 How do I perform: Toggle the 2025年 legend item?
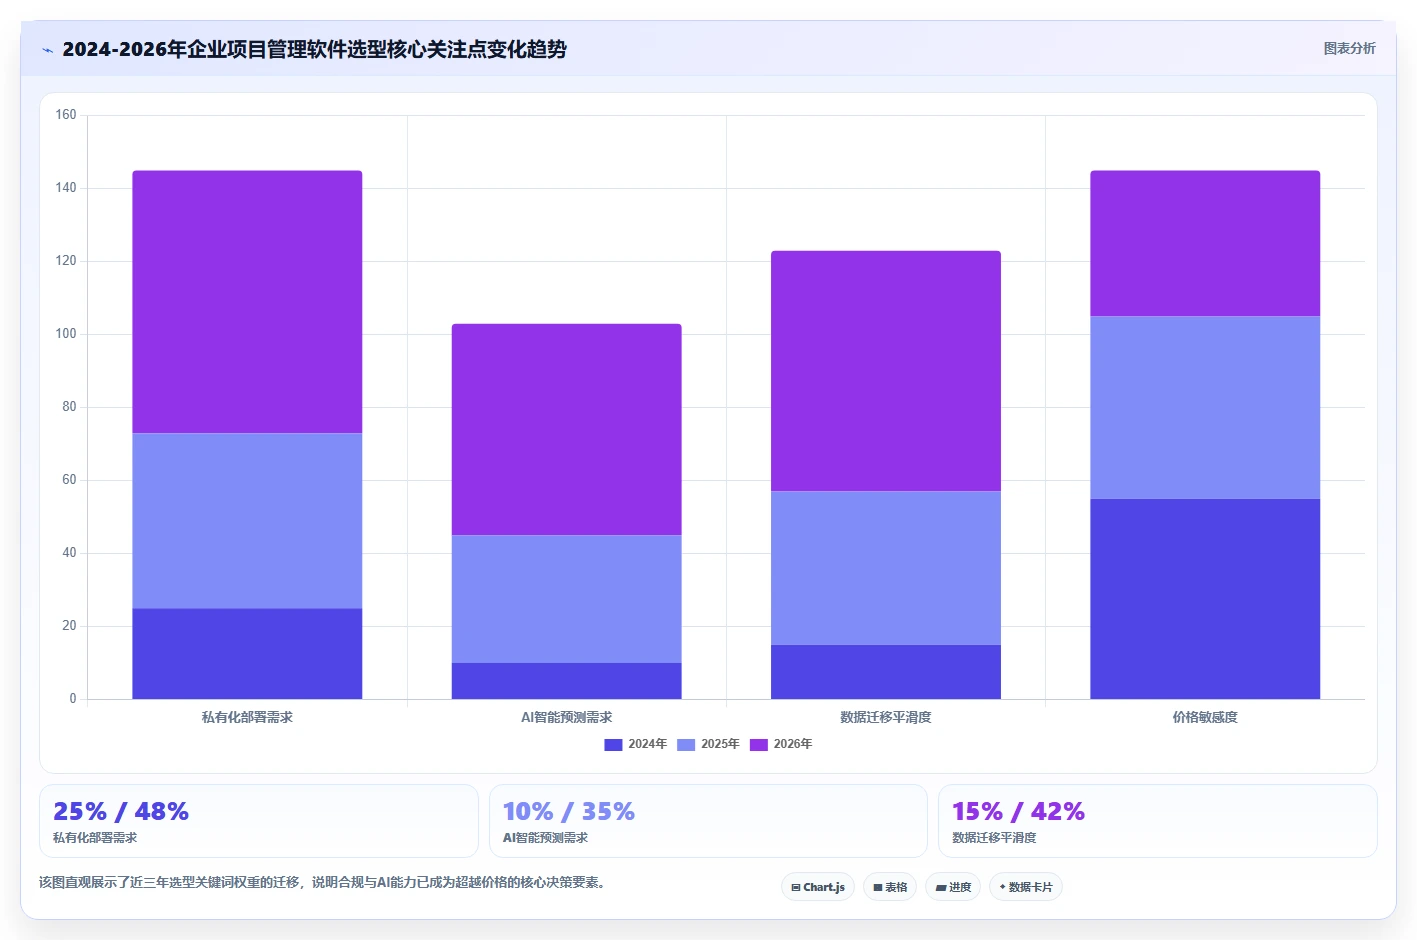click(x=708, y=744)
